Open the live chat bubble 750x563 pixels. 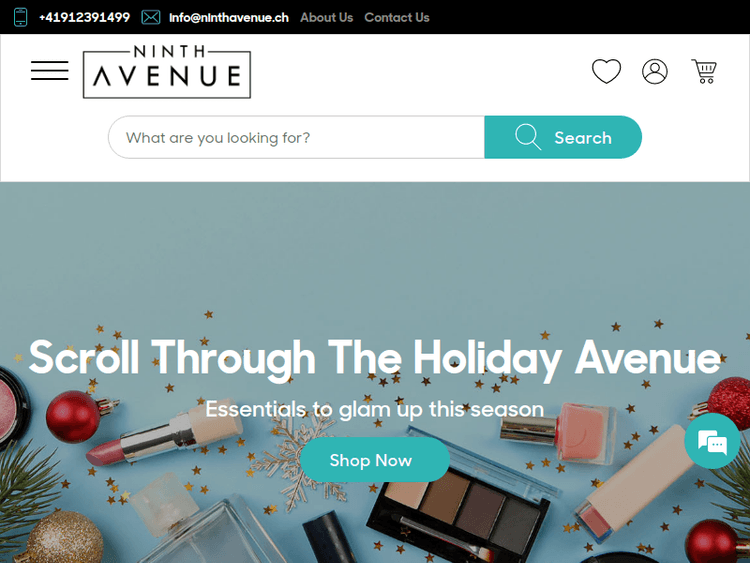coord(712,441)
